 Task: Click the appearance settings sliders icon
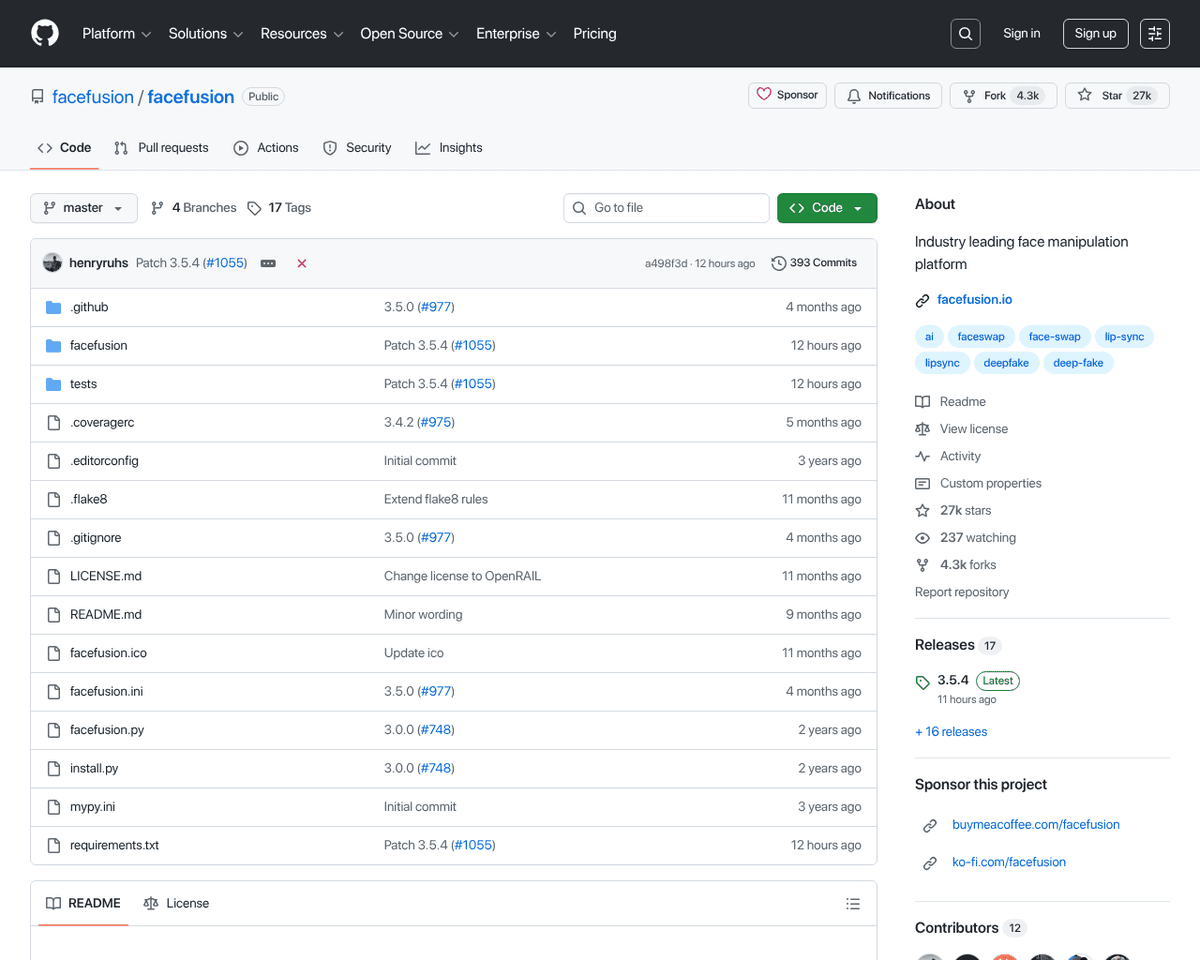(x=1155, y=34)
